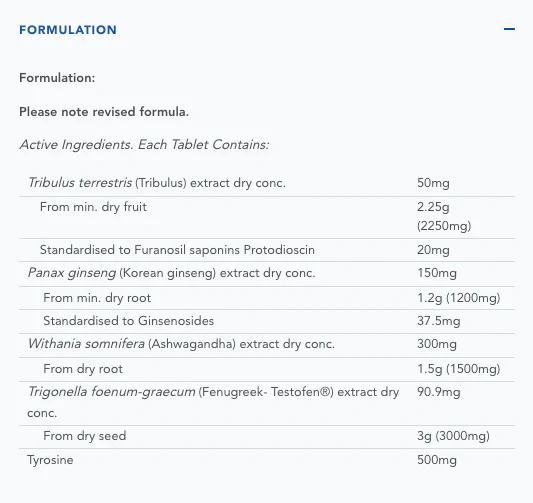
Task: Click the Furanosil saponins Protodioscin row
Action: pos(267,250)
